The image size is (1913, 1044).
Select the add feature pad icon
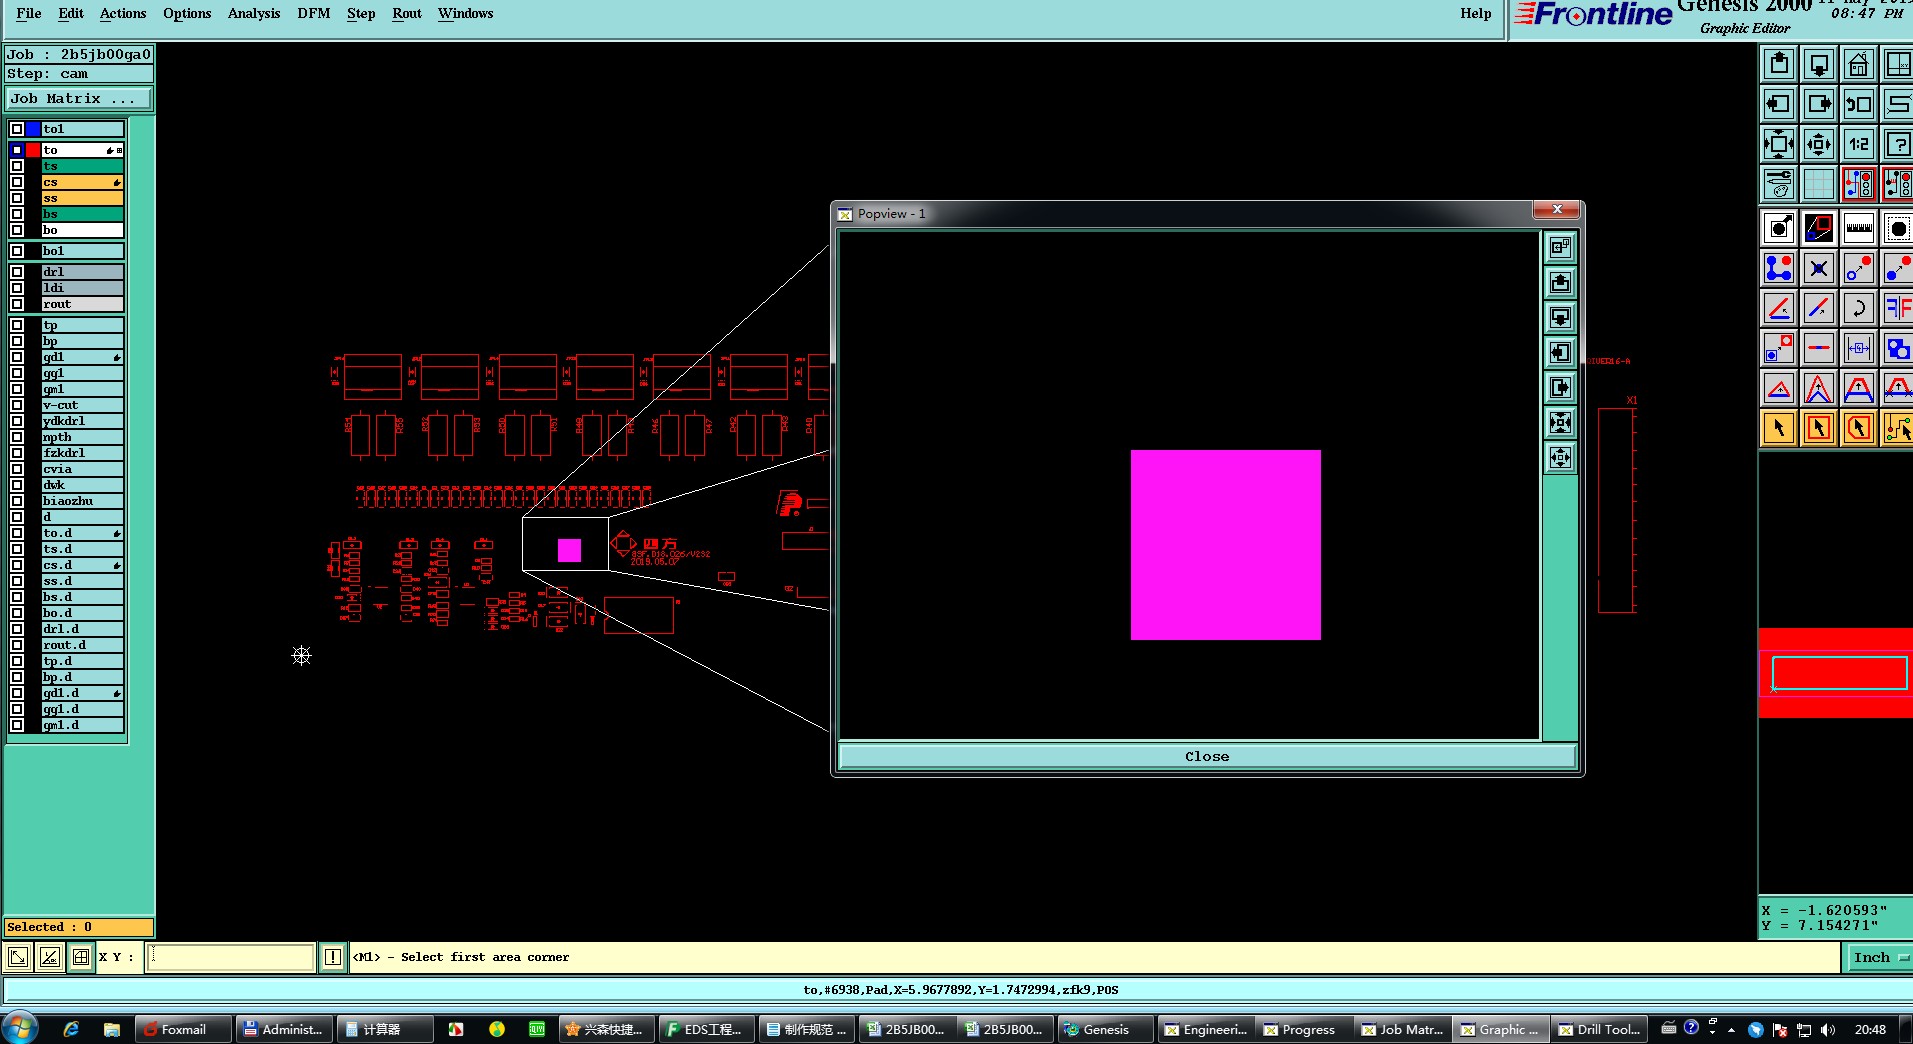pyautogui.click(x=1778, y=229)
